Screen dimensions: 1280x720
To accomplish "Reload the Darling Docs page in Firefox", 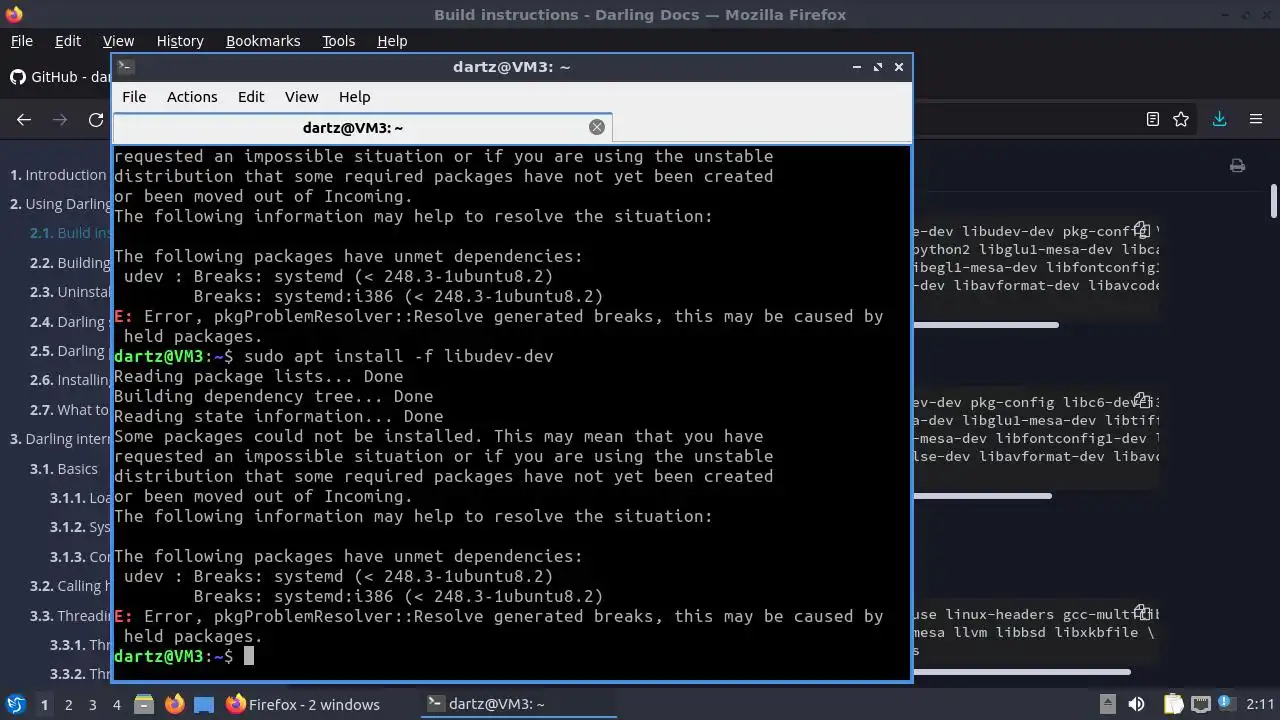I will tap(96, 119).
